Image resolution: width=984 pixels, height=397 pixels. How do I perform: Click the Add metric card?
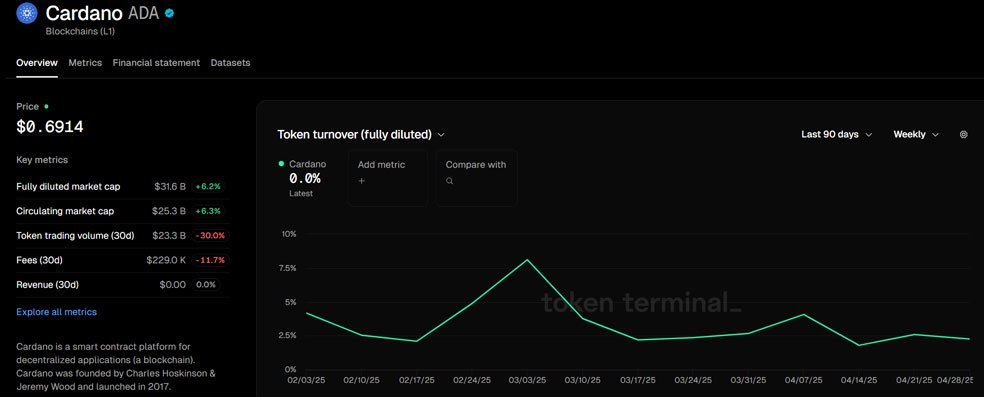tap(388, 178)
